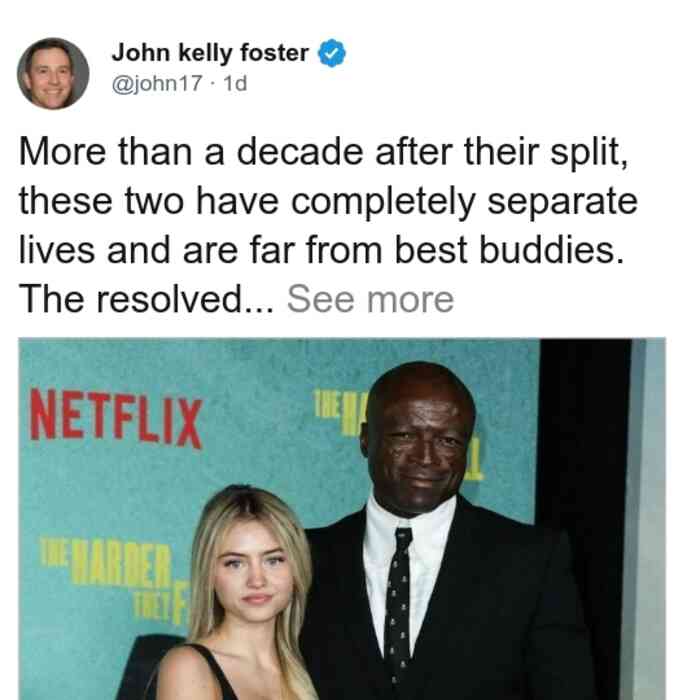
Task: Click the truncated "The resolved..." text
Action: [146, 300]
